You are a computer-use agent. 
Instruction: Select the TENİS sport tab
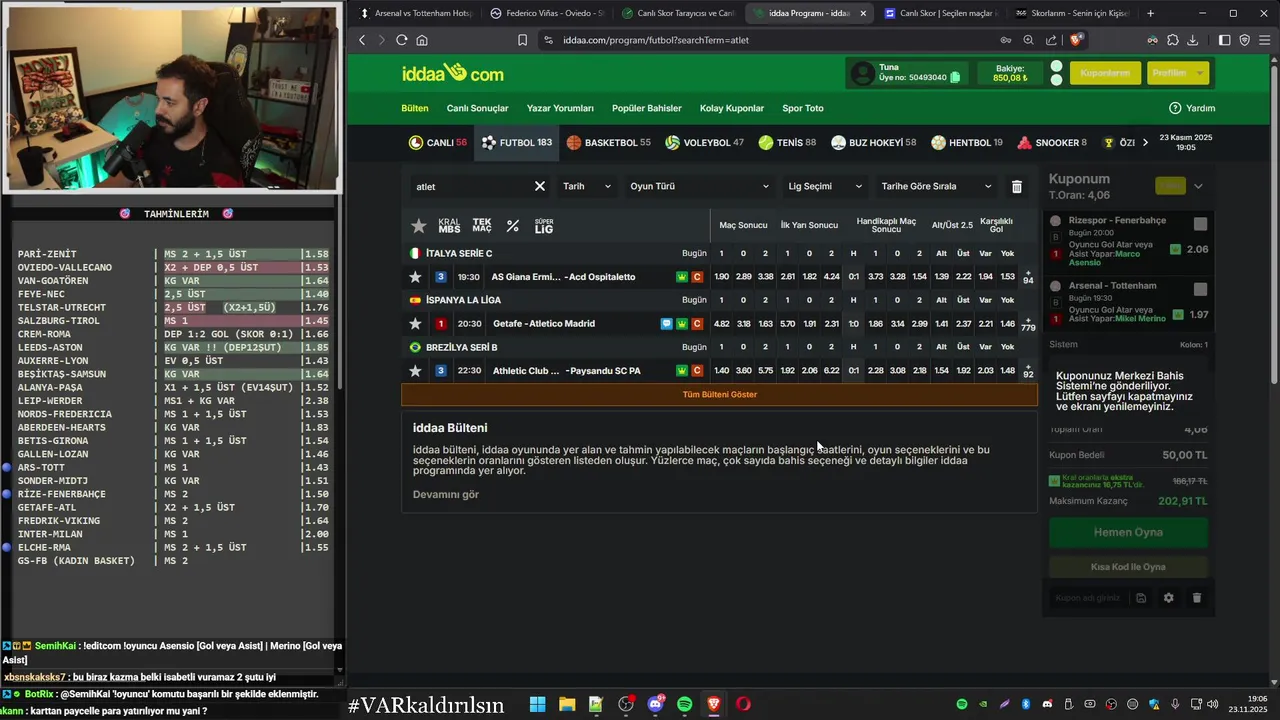point(786,143)
